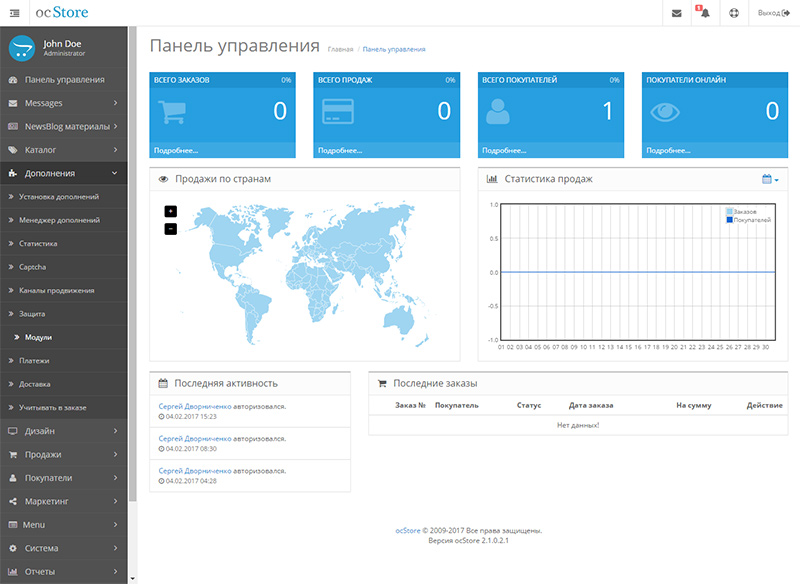Open the bell notifications icon
Image resolution: width=800 pixels, height=584 pixels.
coord(704,13)
